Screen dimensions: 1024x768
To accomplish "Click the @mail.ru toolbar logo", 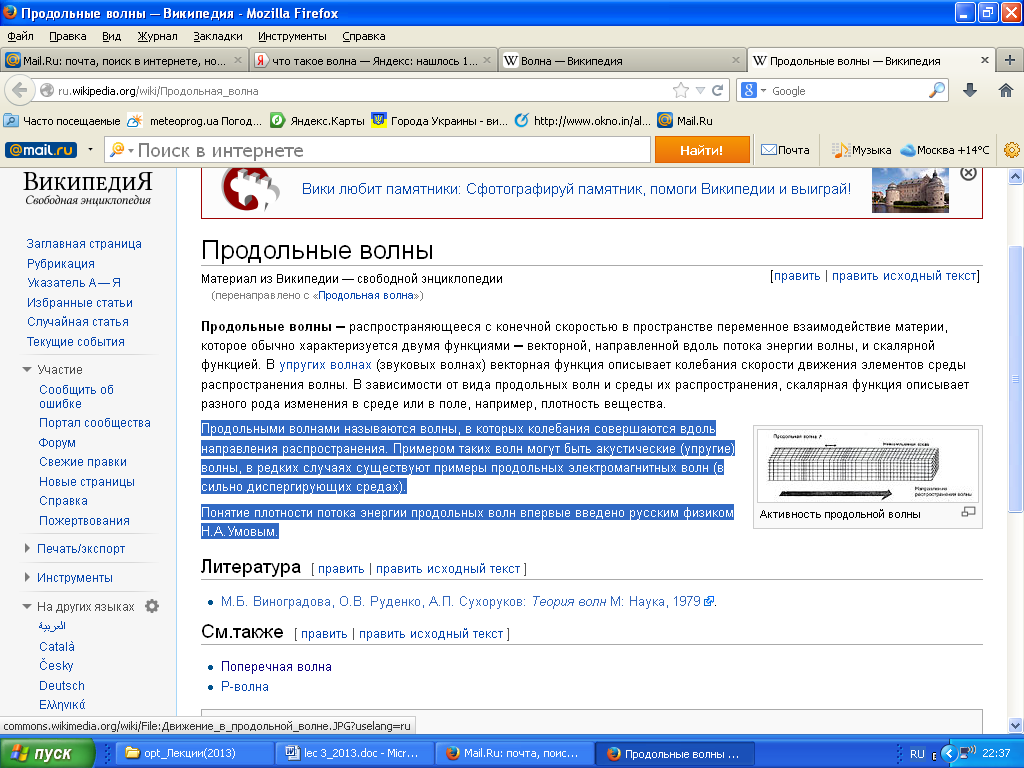I will (40, 150).
